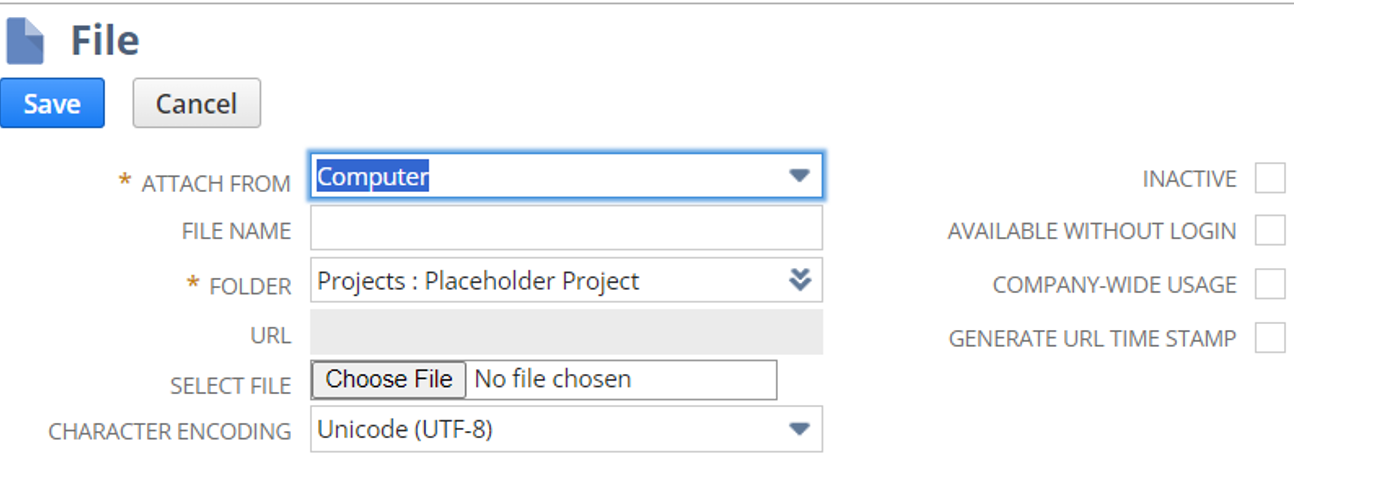Save the file record
Screen dimensions: 1382x498
[52, 104]
